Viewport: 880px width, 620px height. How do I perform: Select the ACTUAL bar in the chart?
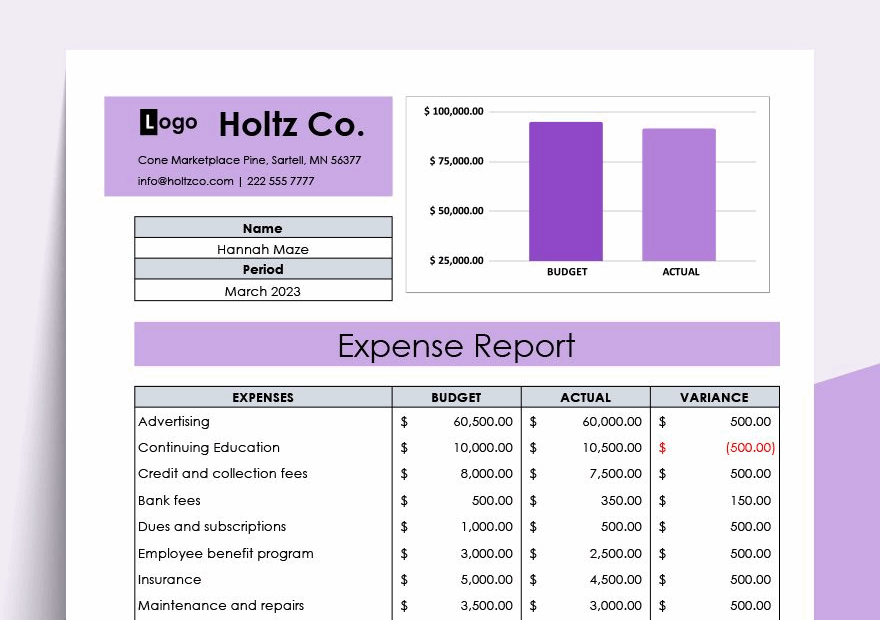[680, 195]
